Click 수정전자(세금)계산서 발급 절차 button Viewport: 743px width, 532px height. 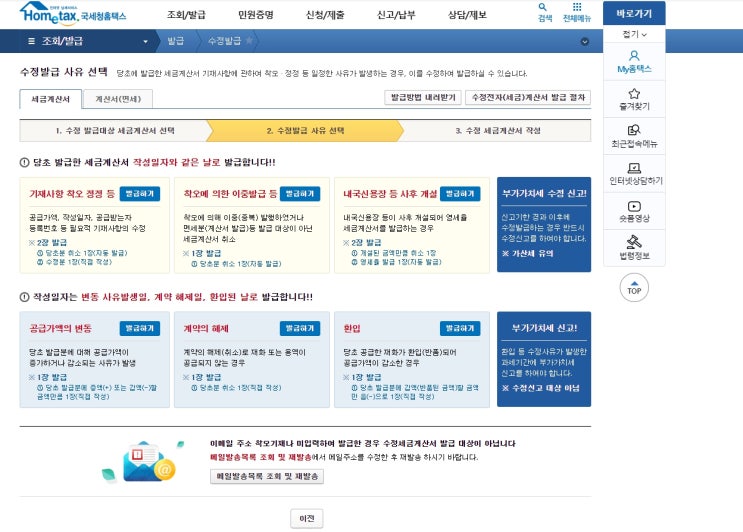point(528,98)
